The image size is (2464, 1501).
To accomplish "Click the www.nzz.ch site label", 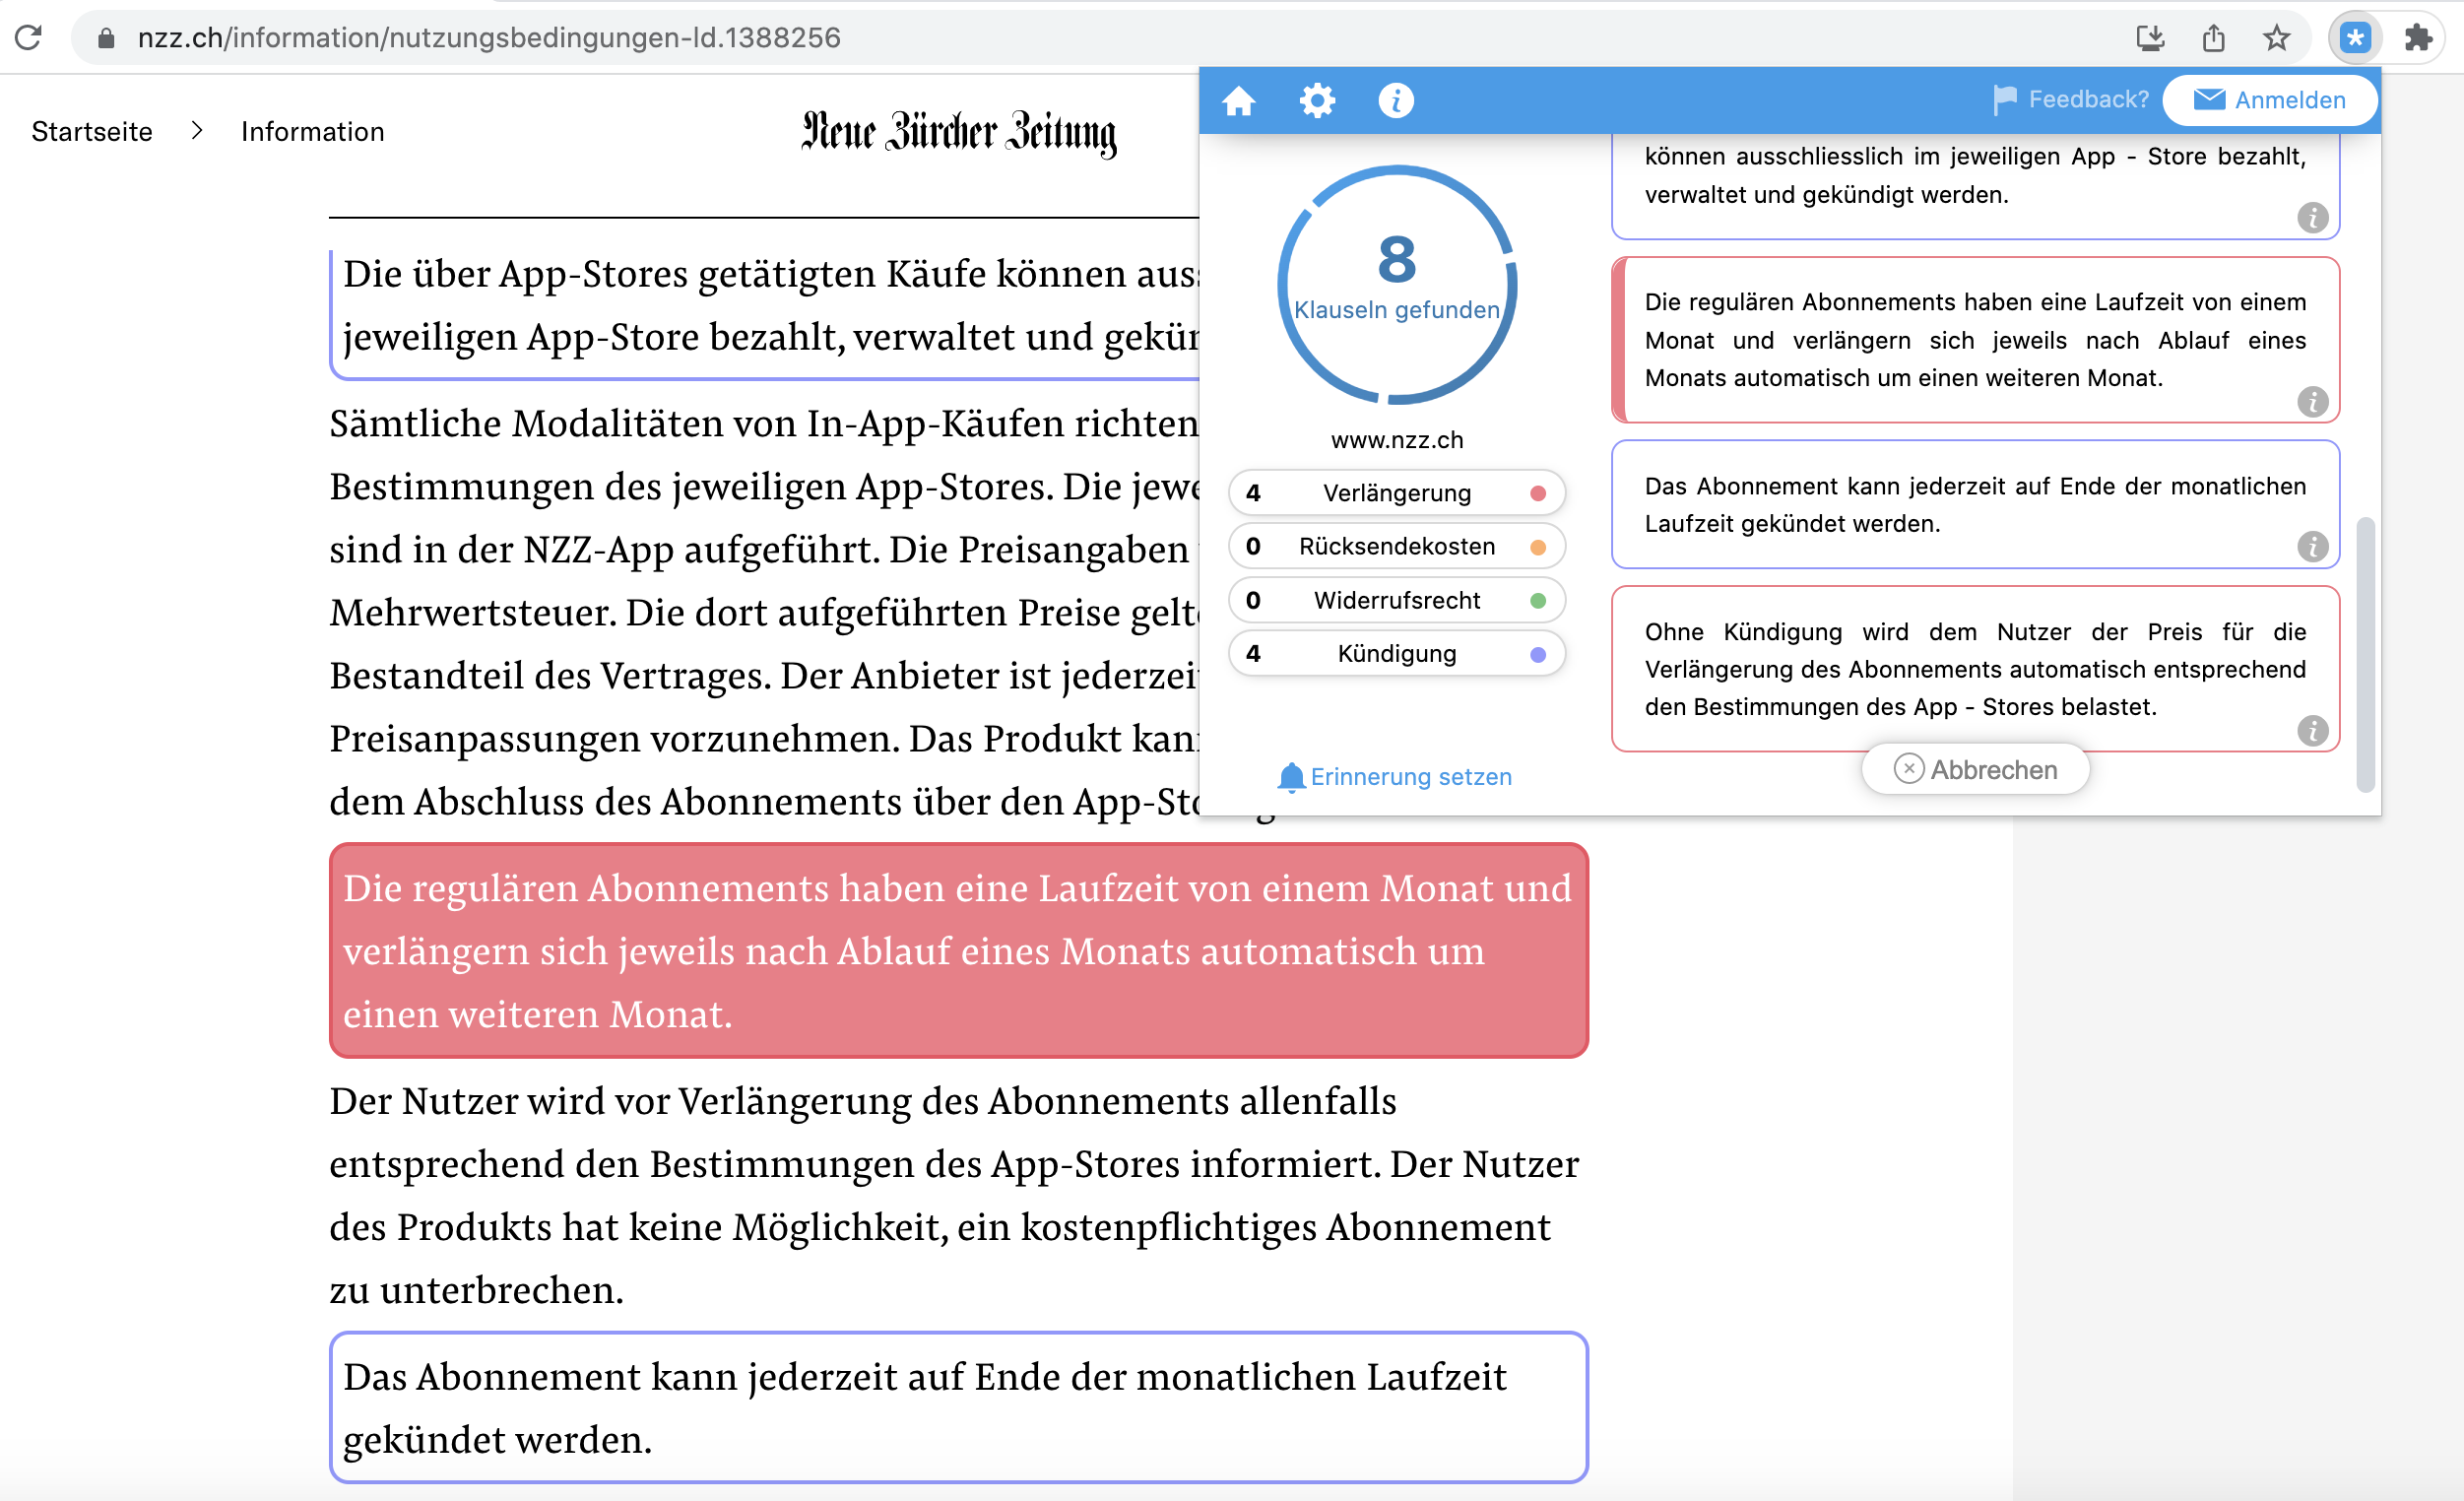I will click(1397, 440).
